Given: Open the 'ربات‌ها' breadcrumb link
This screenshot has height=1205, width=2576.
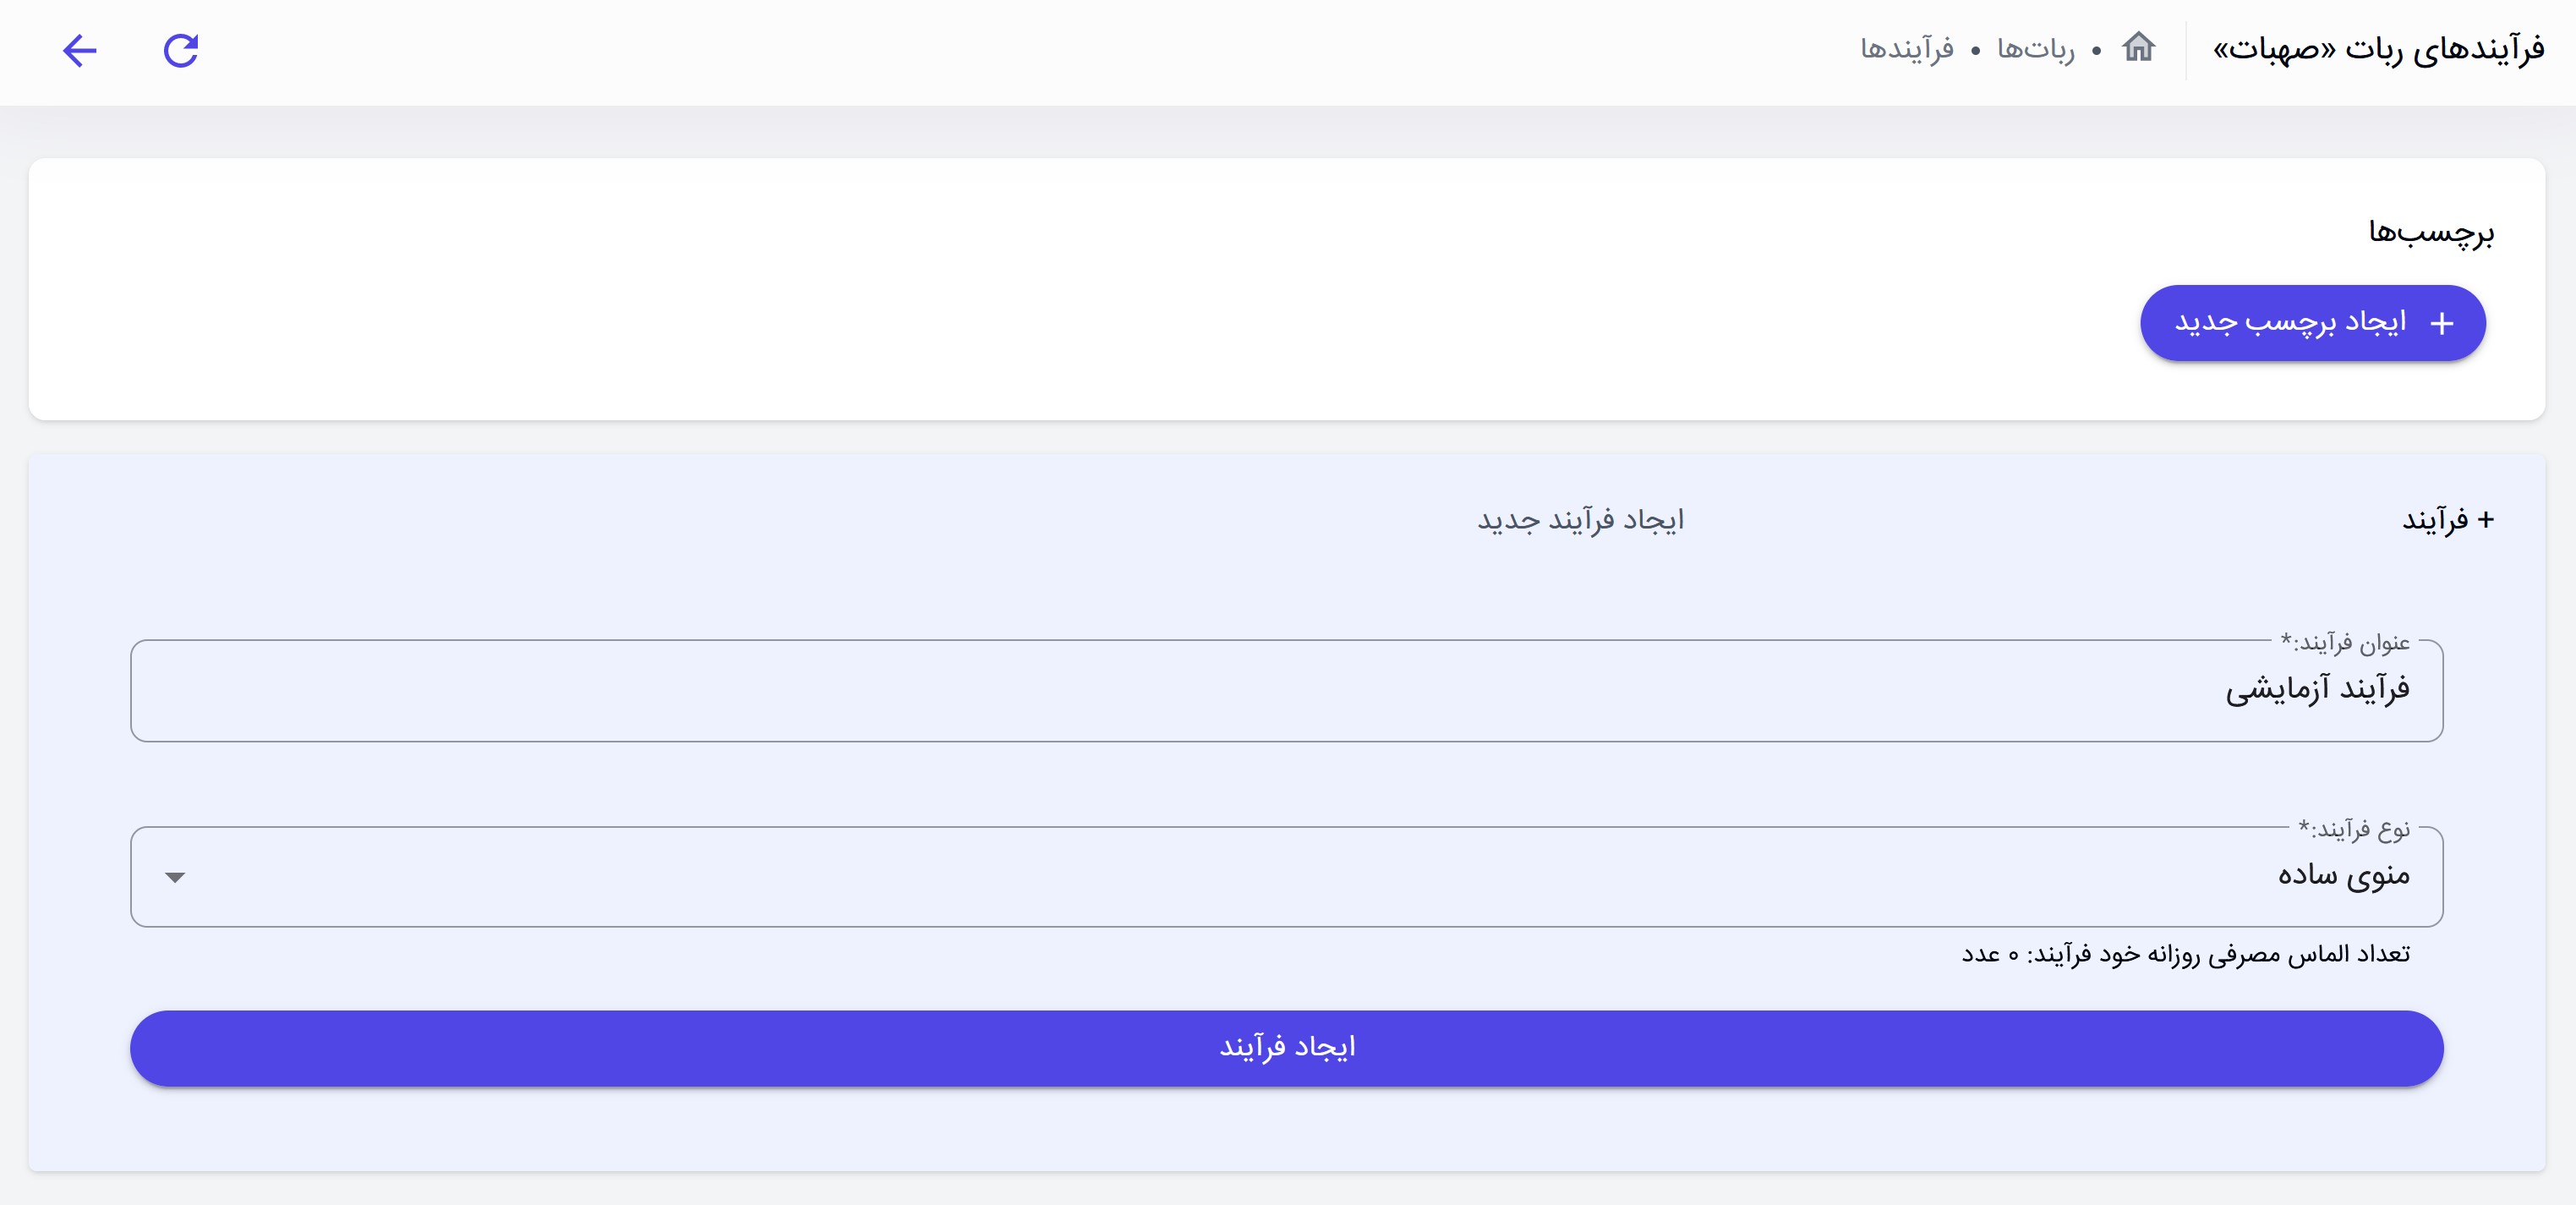Looking at the screenshot, I should (x=2035, y=49).
